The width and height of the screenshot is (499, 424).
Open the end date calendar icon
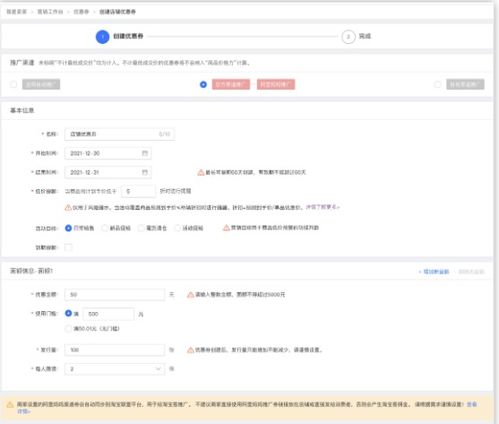(x=145, y=172)
